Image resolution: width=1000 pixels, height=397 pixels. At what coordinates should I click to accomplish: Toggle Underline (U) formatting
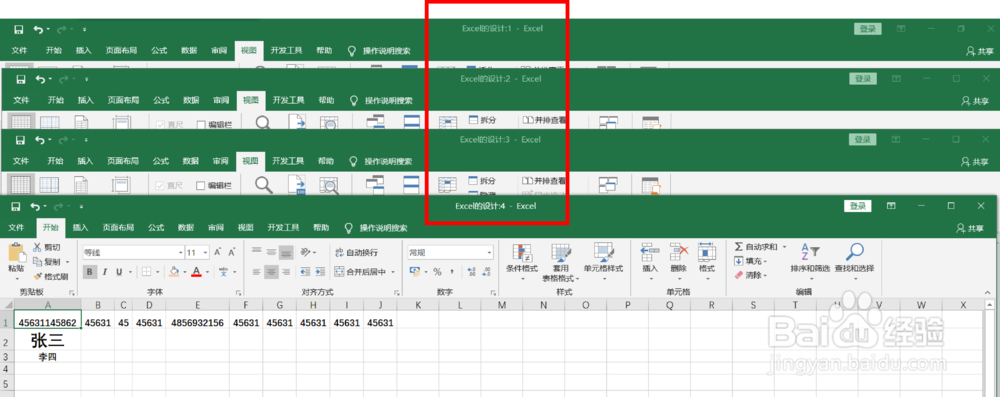[x=119, y=272]
